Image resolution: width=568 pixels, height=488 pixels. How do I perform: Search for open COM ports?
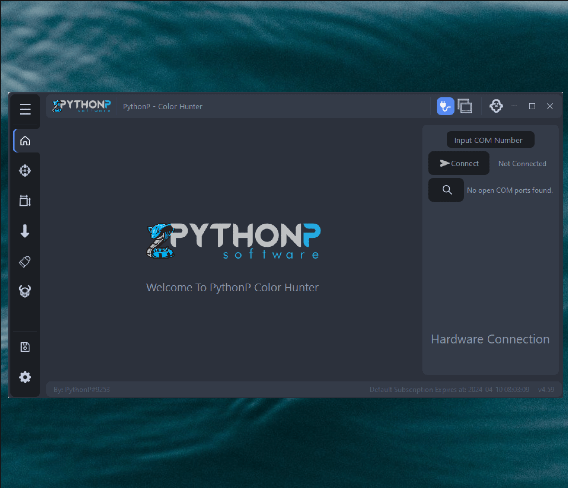point(446,190)
